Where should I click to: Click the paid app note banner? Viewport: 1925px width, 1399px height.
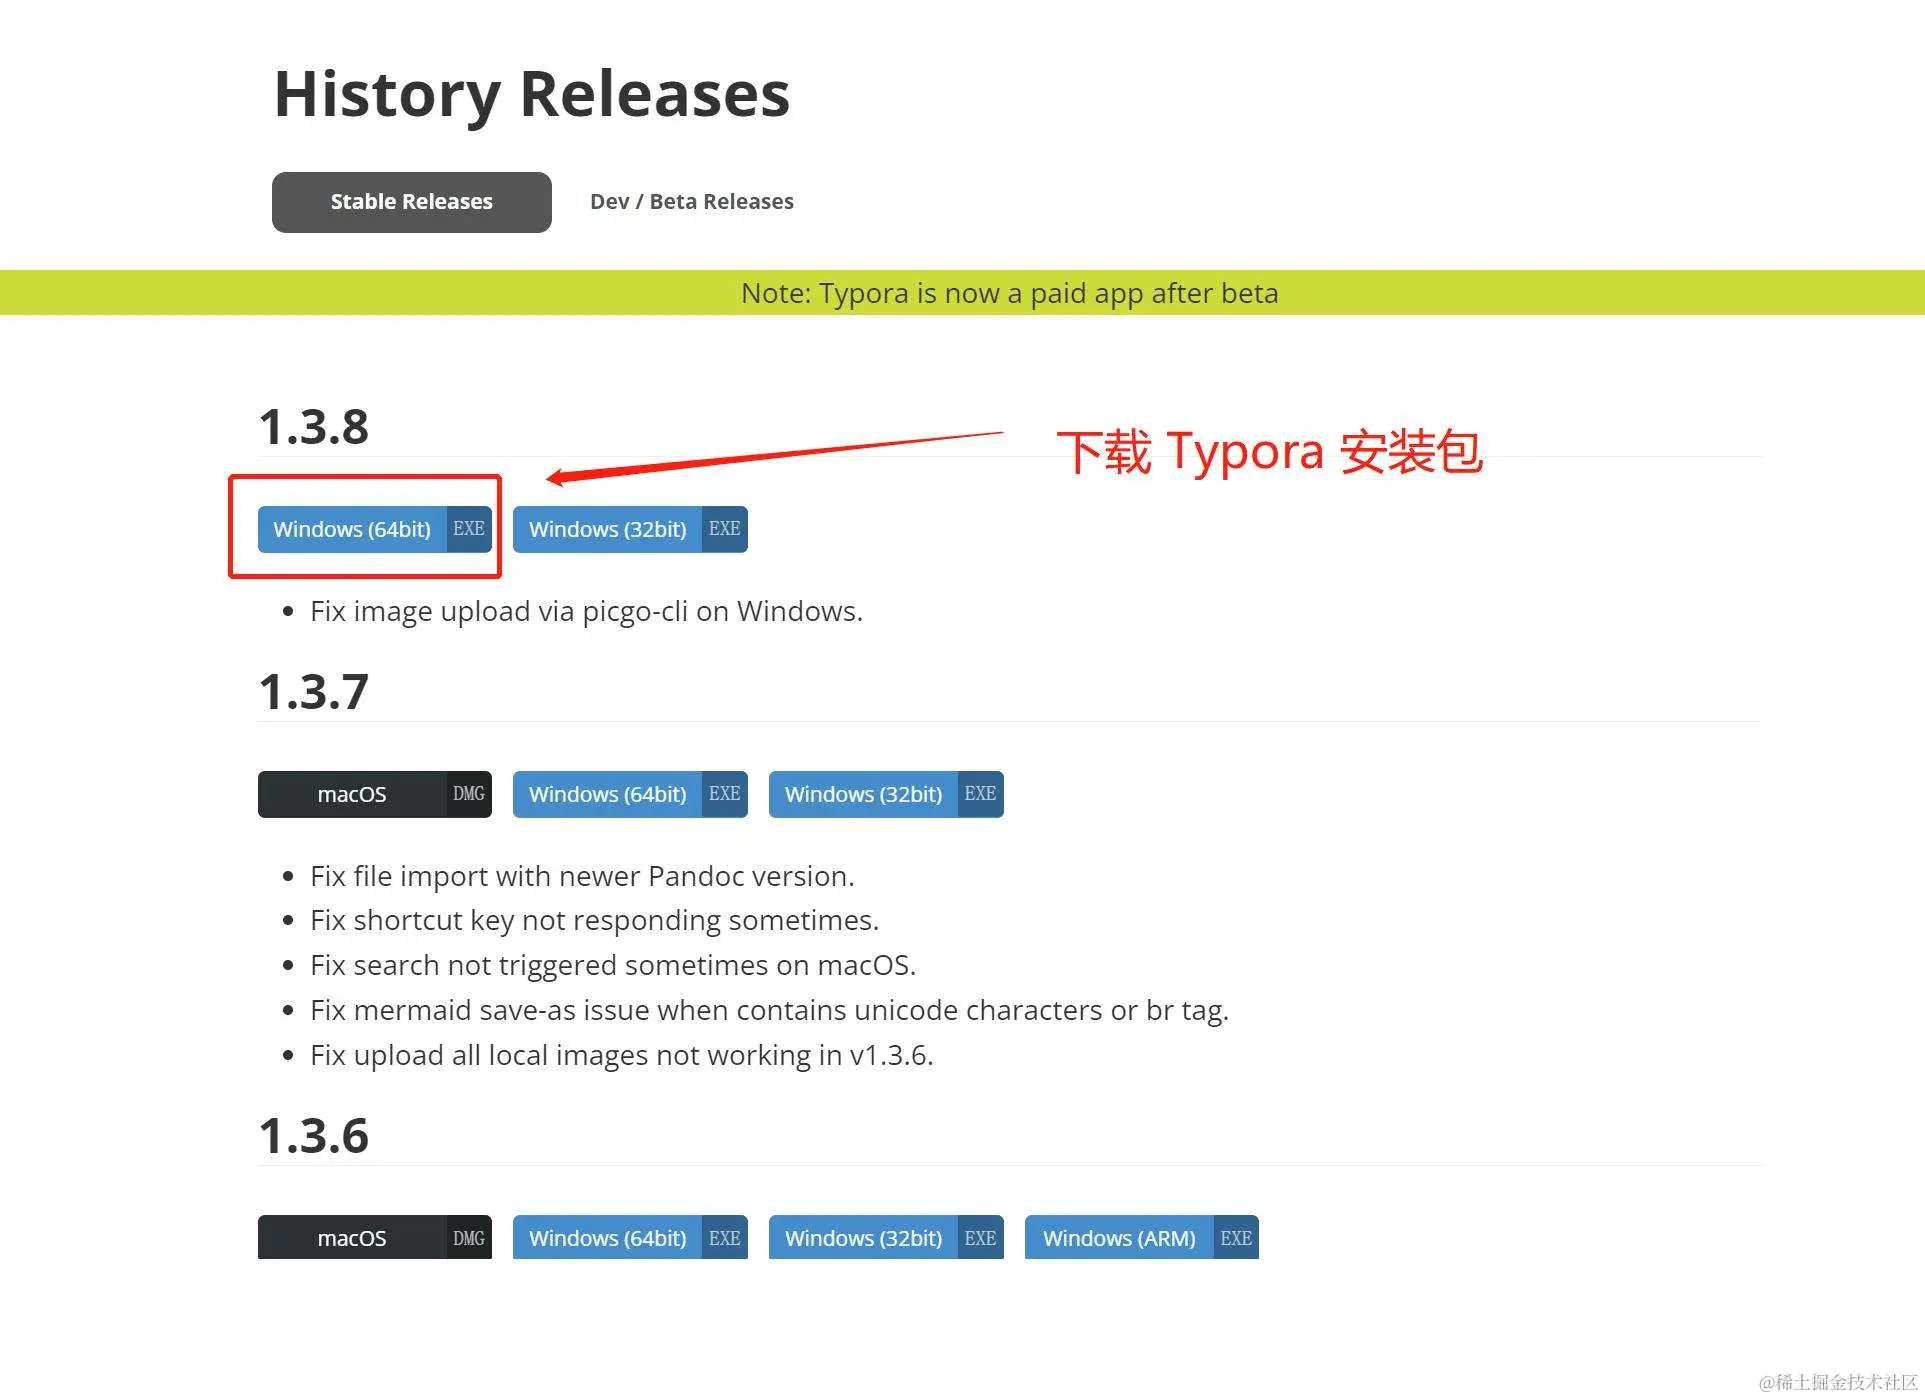pyautogui.click(x=1009, y=293)
